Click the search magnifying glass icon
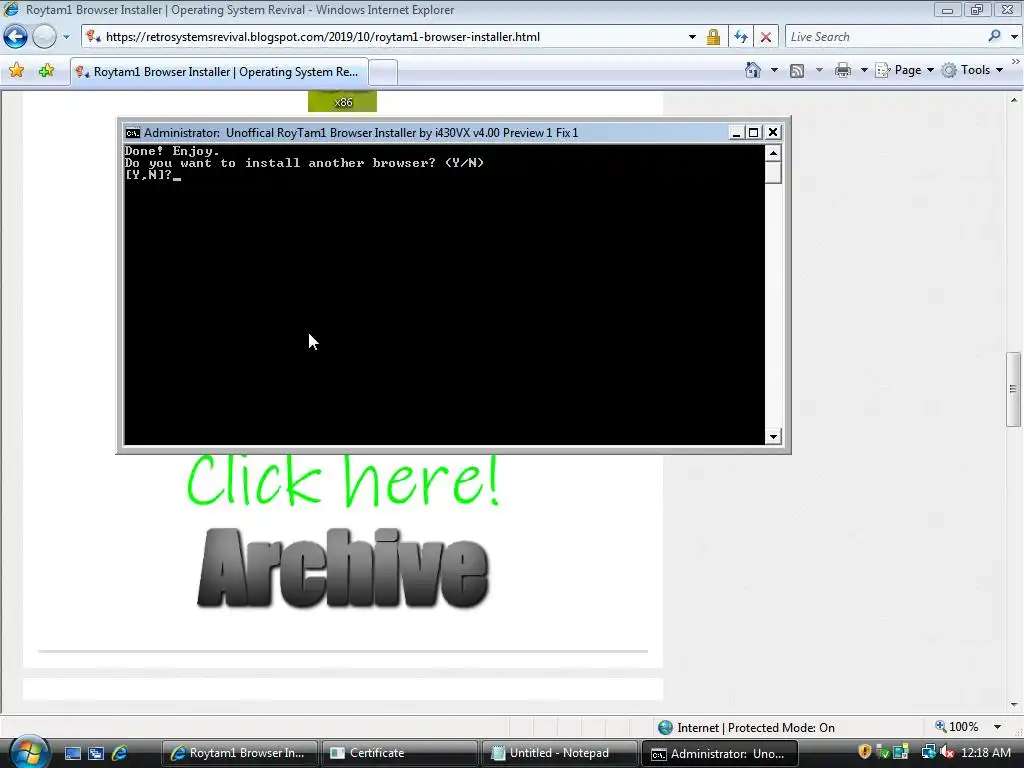This screenshot has width=1024, height=768. coord(995,36)
